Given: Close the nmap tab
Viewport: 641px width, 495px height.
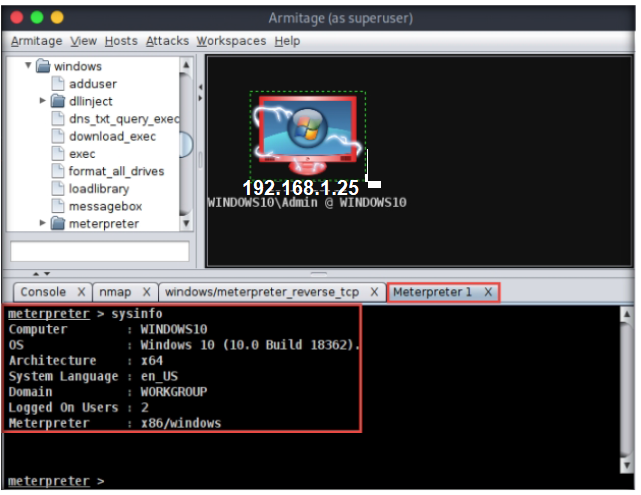Looking at the screenshot, I should pos(146,292).
